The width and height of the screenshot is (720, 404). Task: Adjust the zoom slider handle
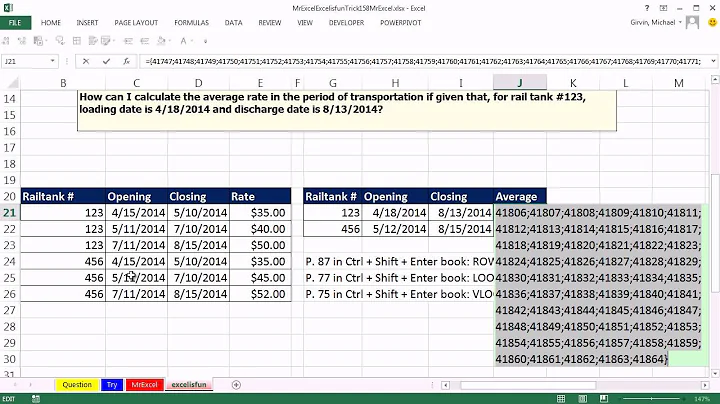[x=652, y=399]
